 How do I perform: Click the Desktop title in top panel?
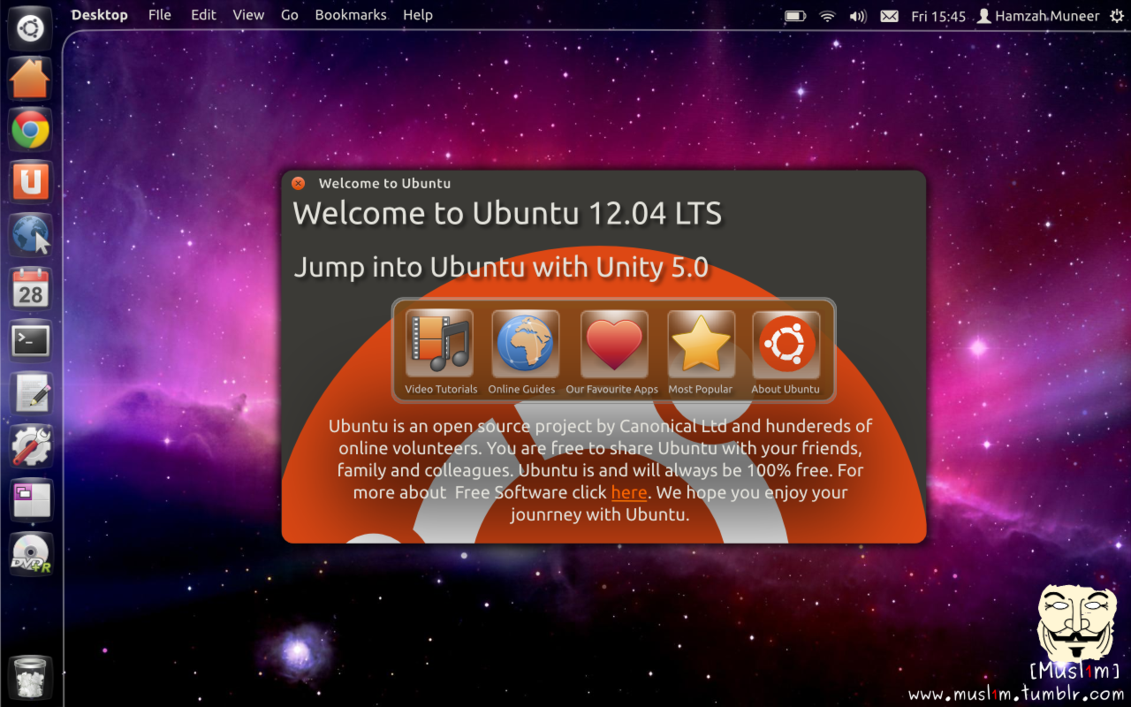coord(100,15)
